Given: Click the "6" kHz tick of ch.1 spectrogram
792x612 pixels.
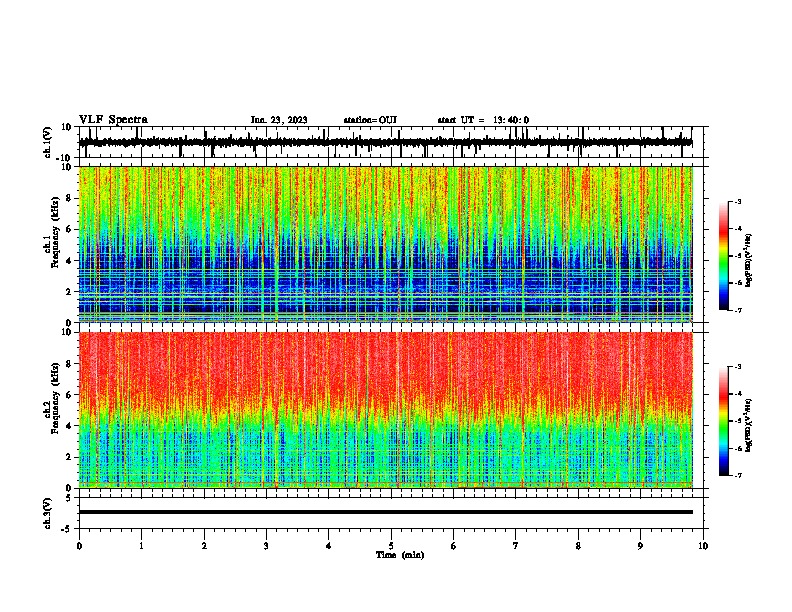Looking at the screenshot, I should coord(69,229).
